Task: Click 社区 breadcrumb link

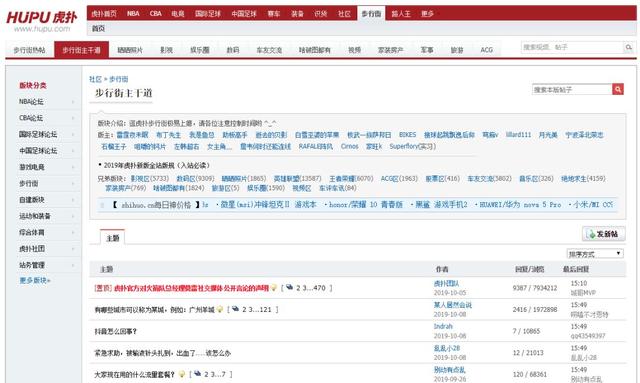Action: click(95, 79)
